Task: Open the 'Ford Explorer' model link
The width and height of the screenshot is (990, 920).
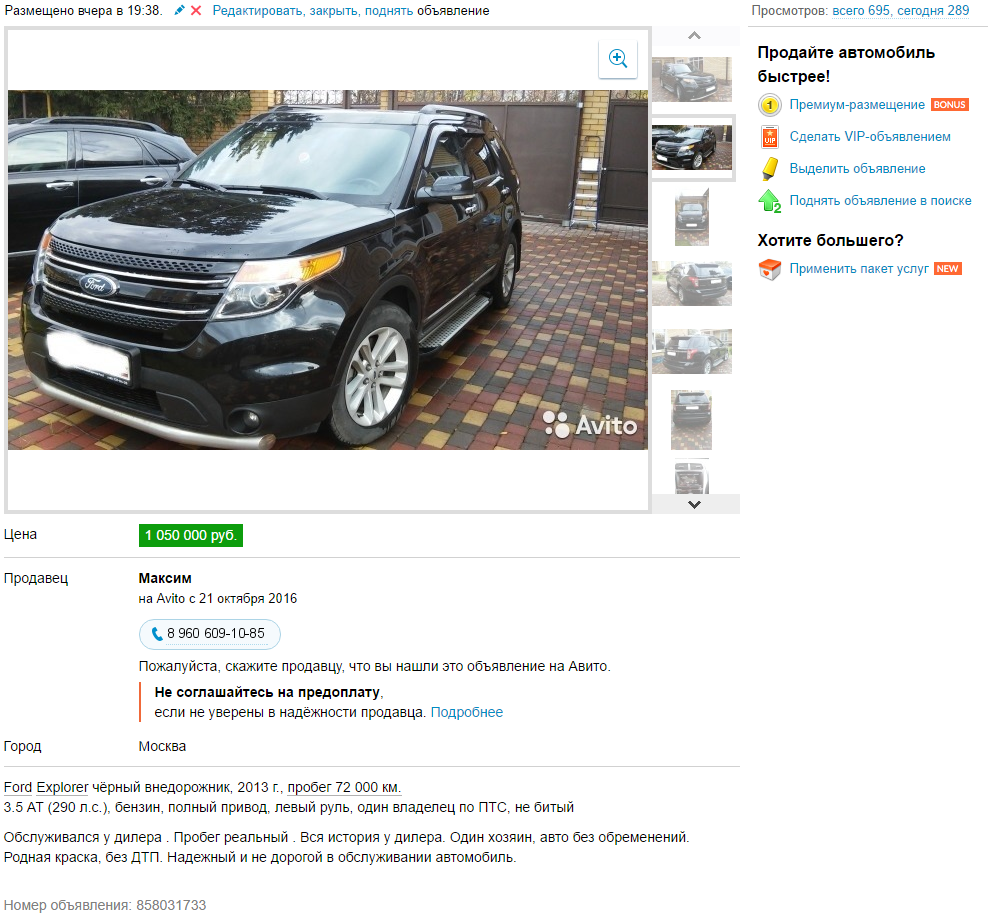Action: point(46,787)
